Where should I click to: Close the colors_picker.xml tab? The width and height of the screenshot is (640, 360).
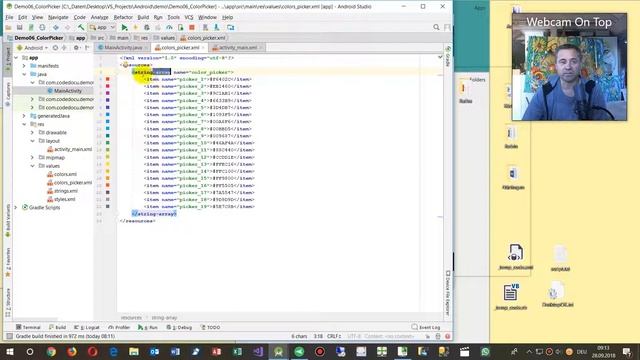coord(203,48)
